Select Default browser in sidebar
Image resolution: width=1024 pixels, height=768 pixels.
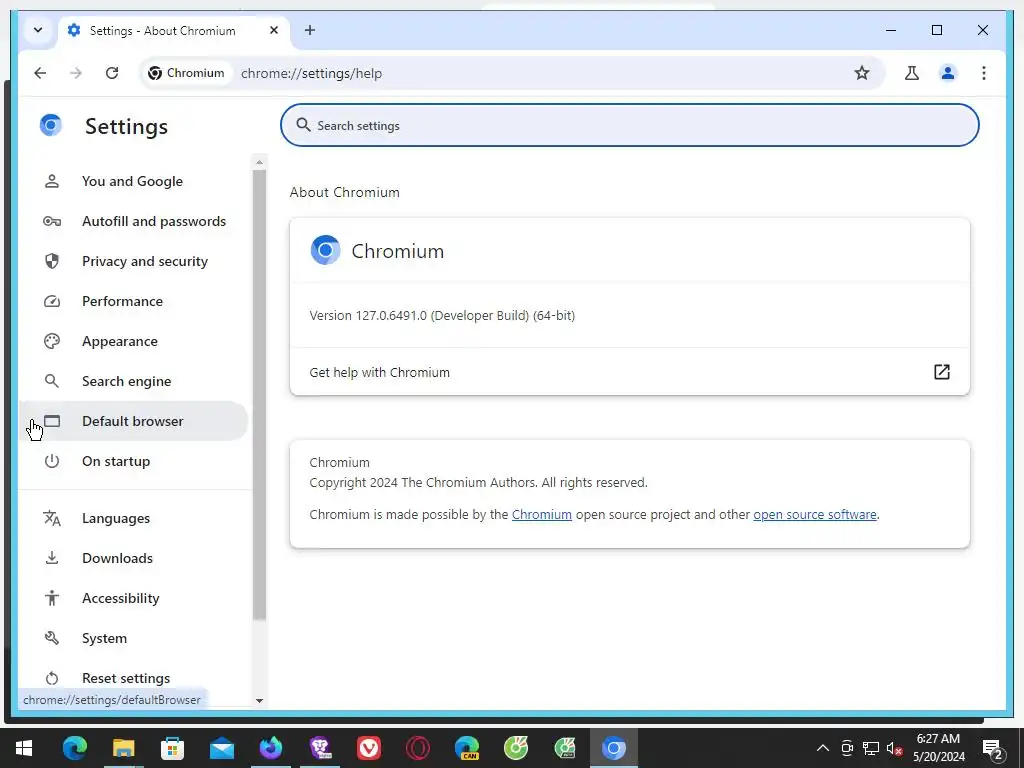(133, 421)
